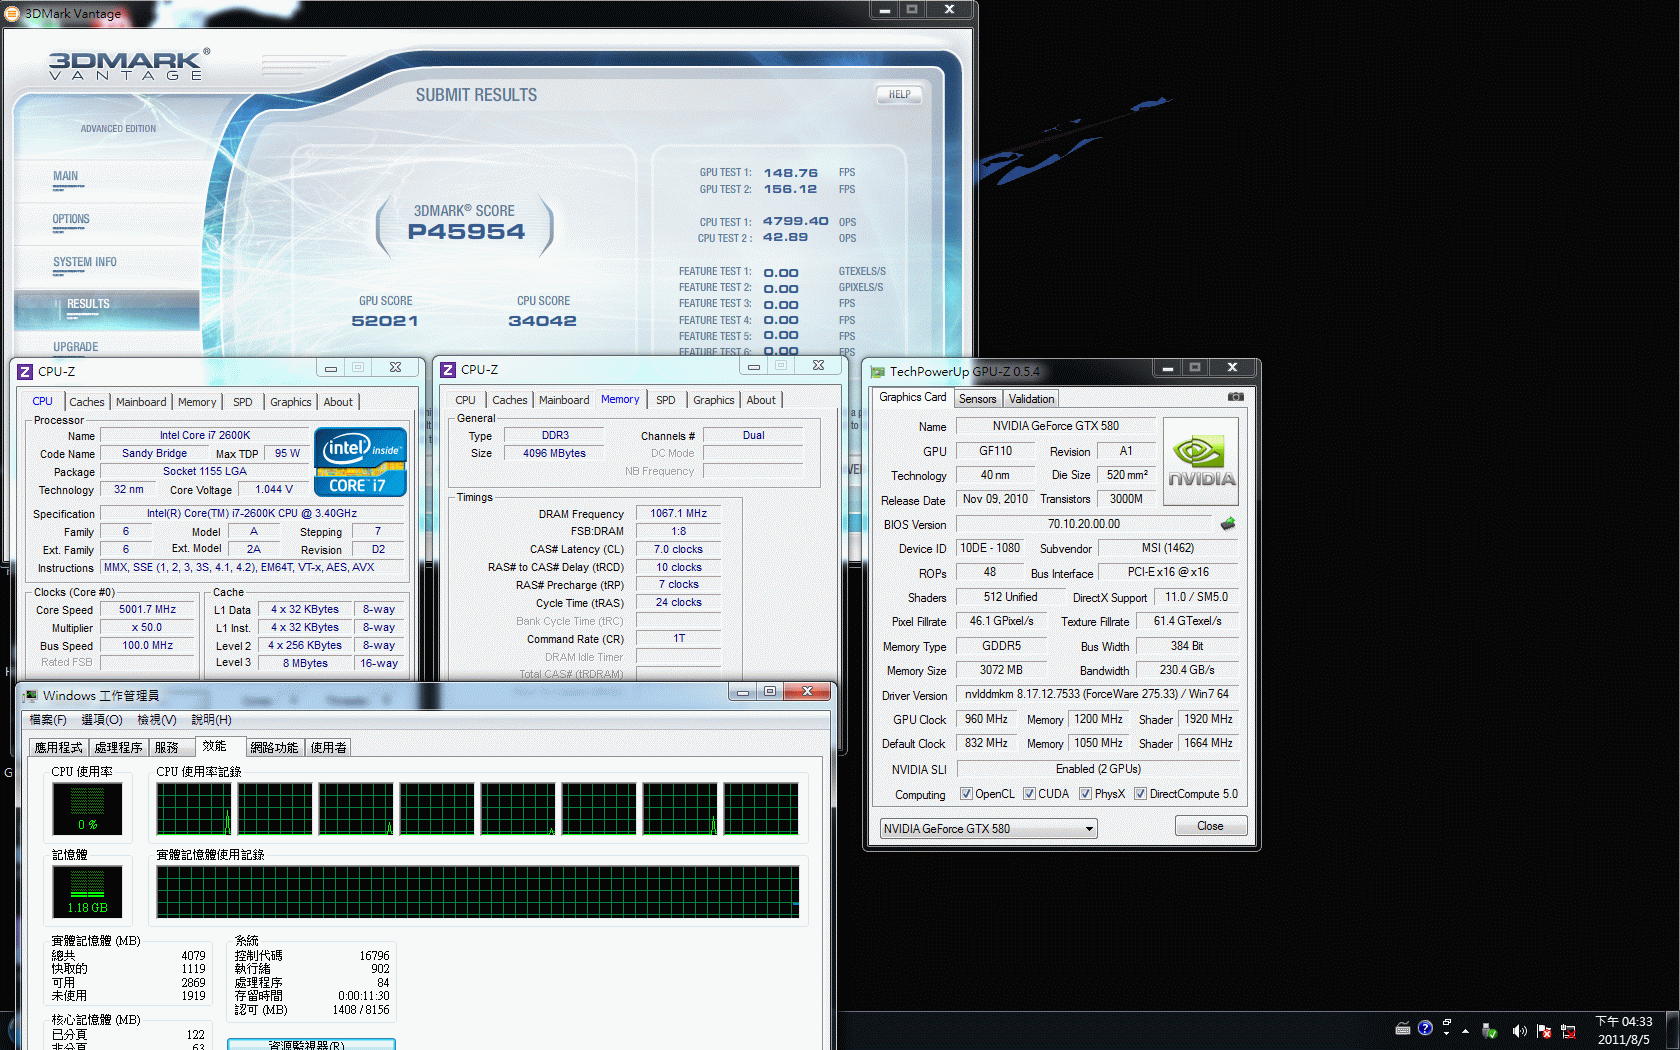
Task: Toggle the PhysX checkbox
Action: click(x=1085, y=794)
